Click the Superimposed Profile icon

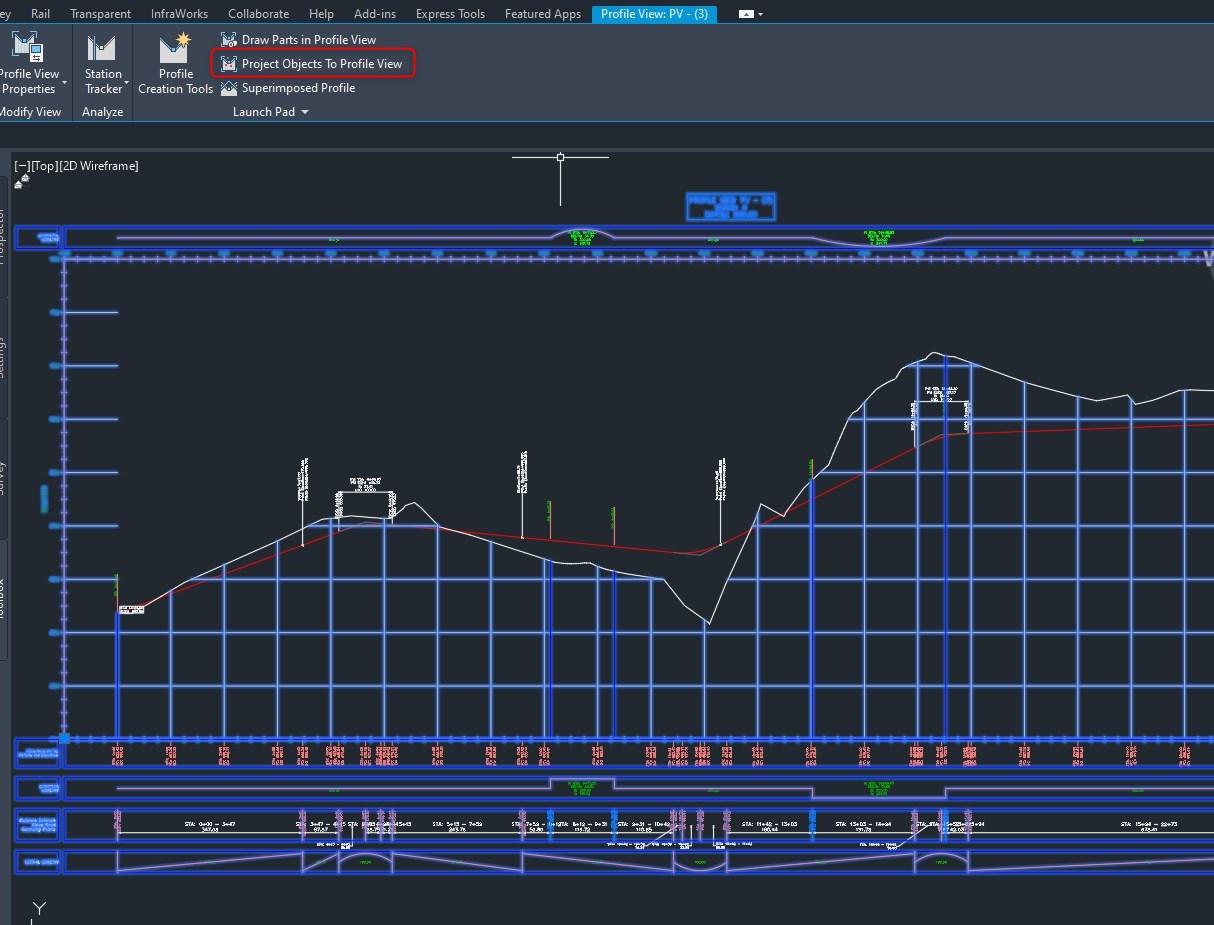coord(228,88)
